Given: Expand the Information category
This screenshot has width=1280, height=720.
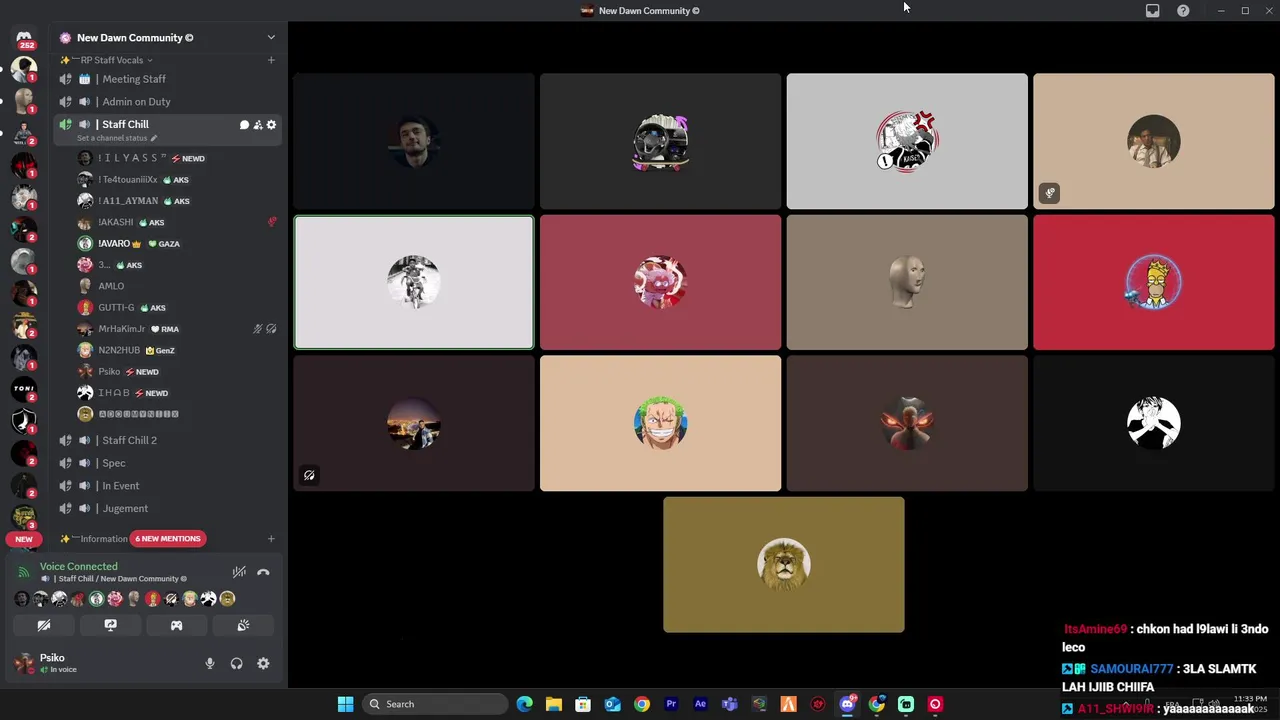Looking at the screenshot, I should click(96, 539).
